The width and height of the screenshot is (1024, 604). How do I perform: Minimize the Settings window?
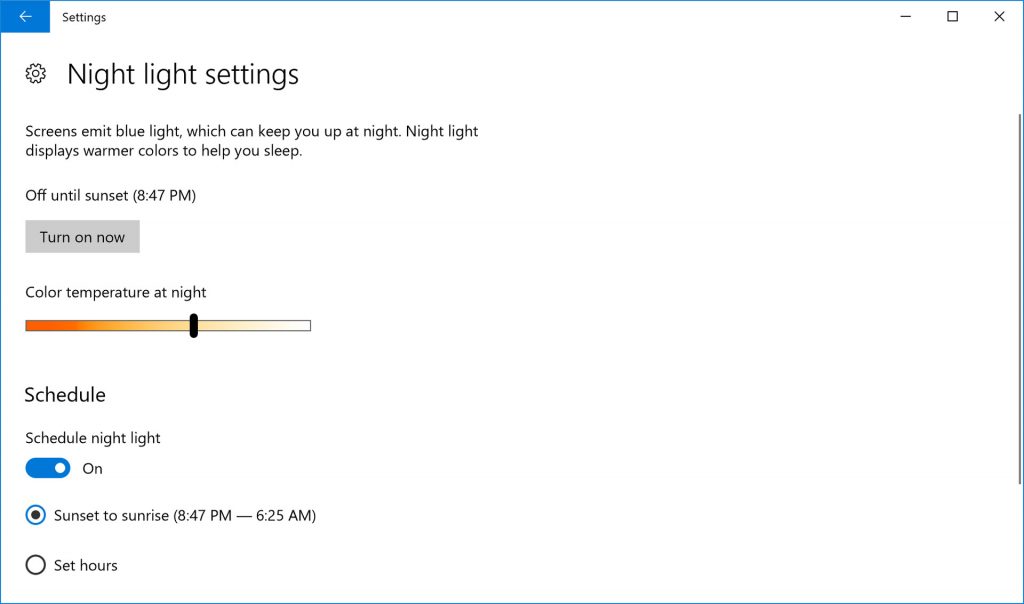(x=905, y=16)
